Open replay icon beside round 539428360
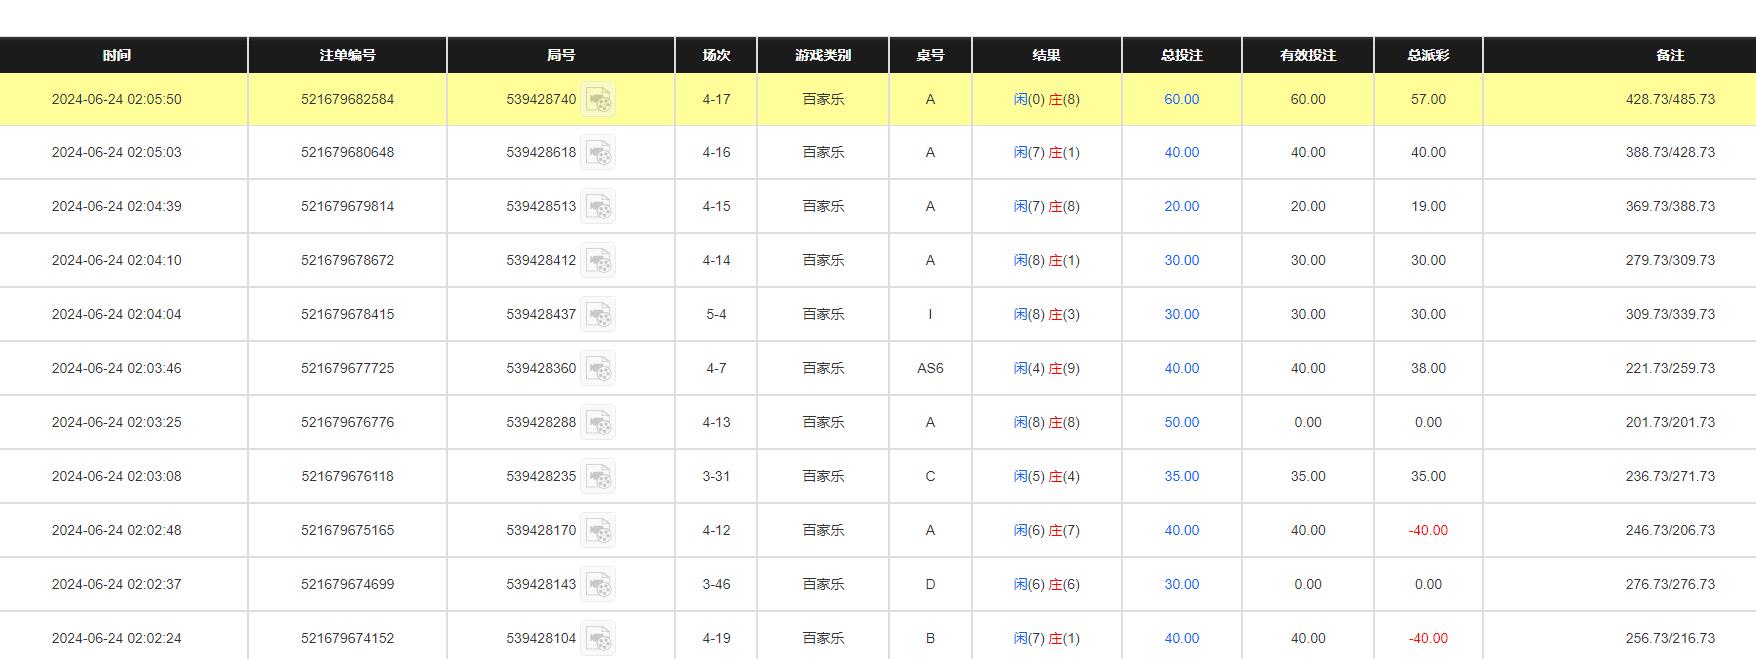Viewport: 1756px width, 659px height. [598, 369]
